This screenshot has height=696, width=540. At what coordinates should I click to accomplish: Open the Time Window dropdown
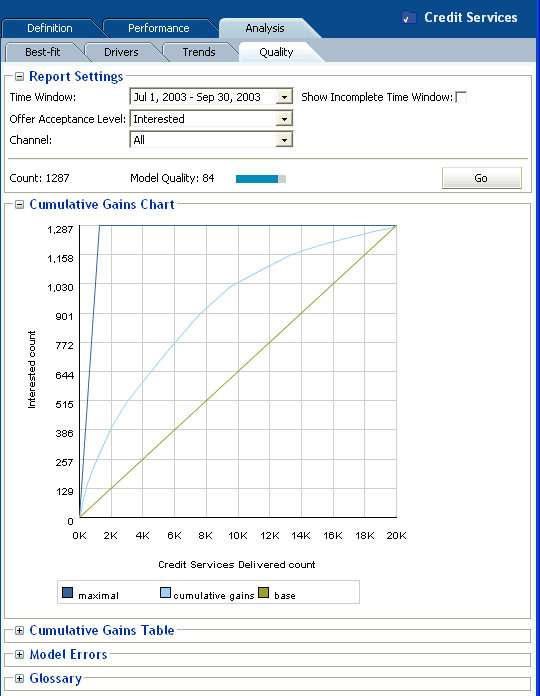pyautogui.click(x=284, y=97)
